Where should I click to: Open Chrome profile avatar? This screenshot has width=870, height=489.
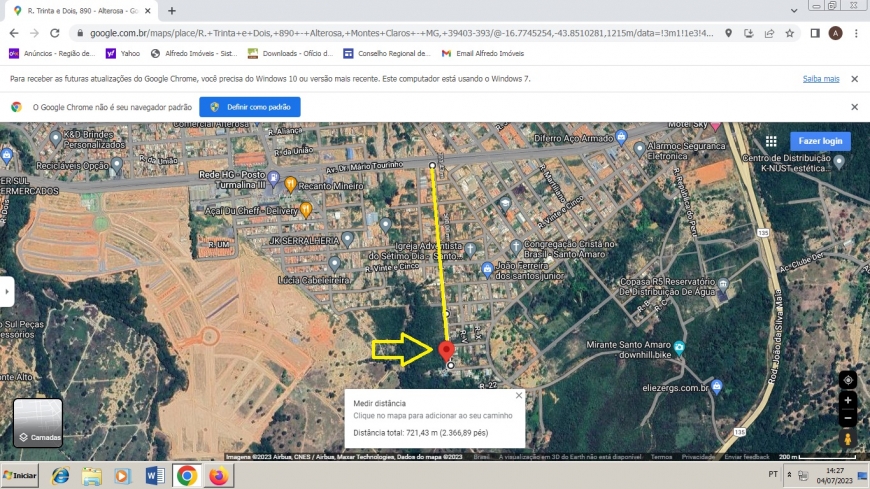(835, 33)
